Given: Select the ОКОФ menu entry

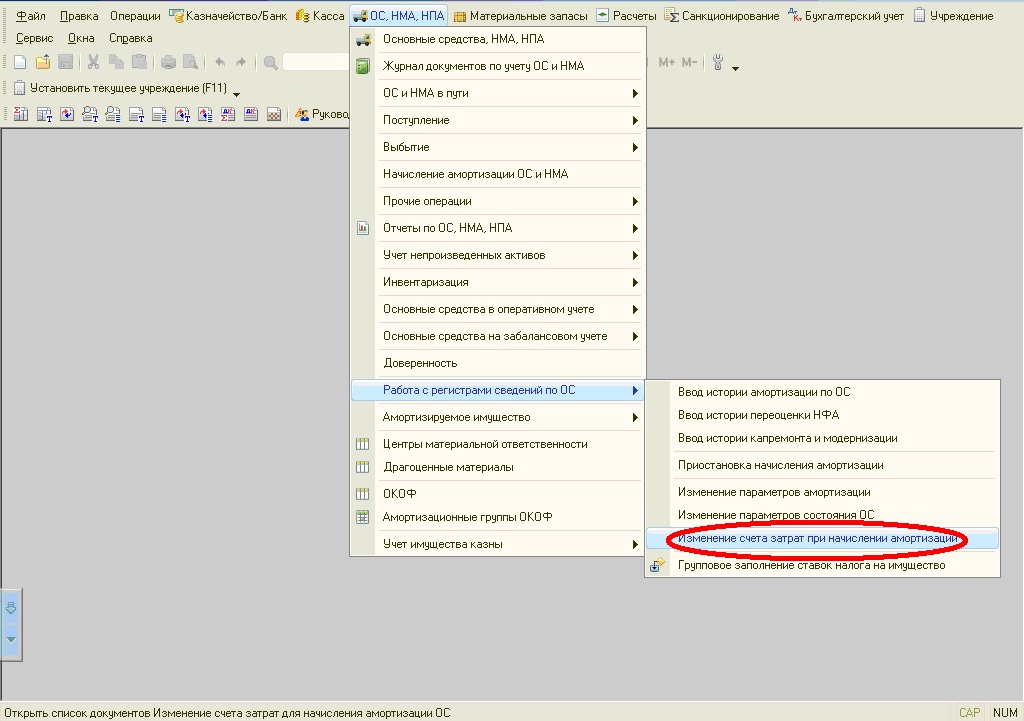Looking at the screenshot, I should (x=498, y=494).
